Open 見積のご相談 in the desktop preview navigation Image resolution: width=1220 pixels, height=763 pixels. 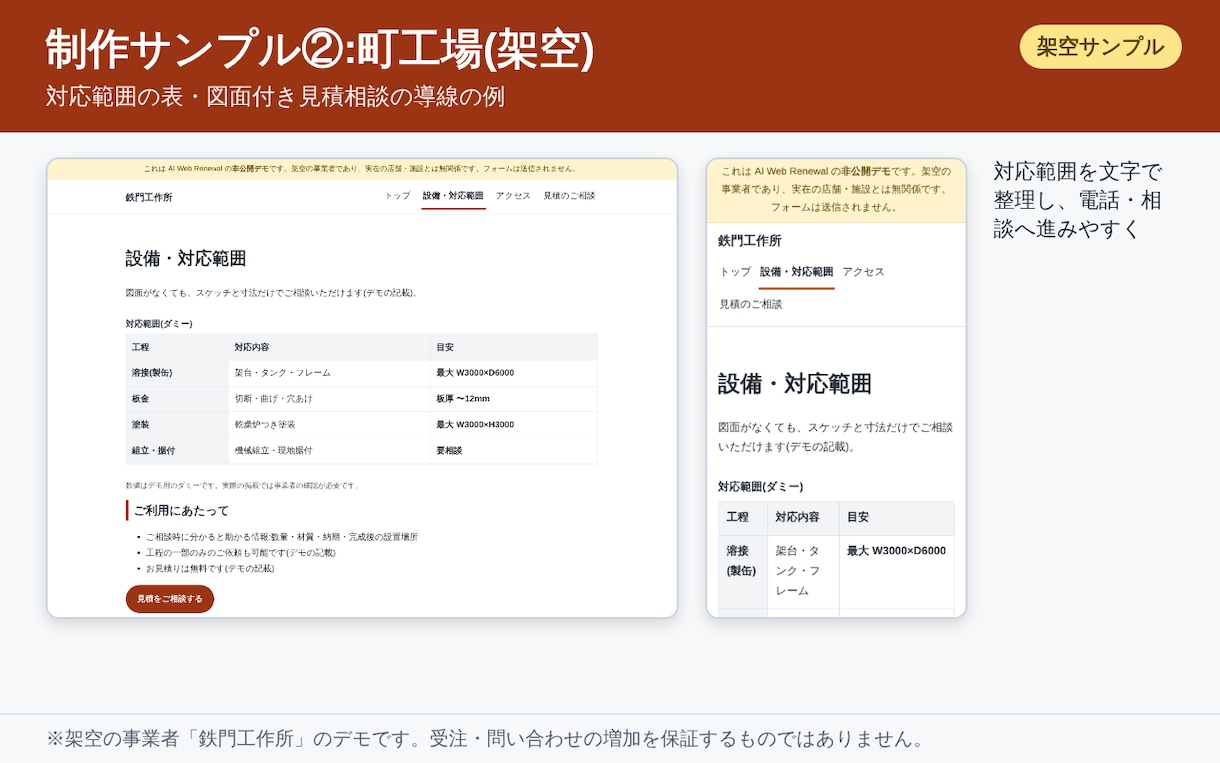(569, 196)
